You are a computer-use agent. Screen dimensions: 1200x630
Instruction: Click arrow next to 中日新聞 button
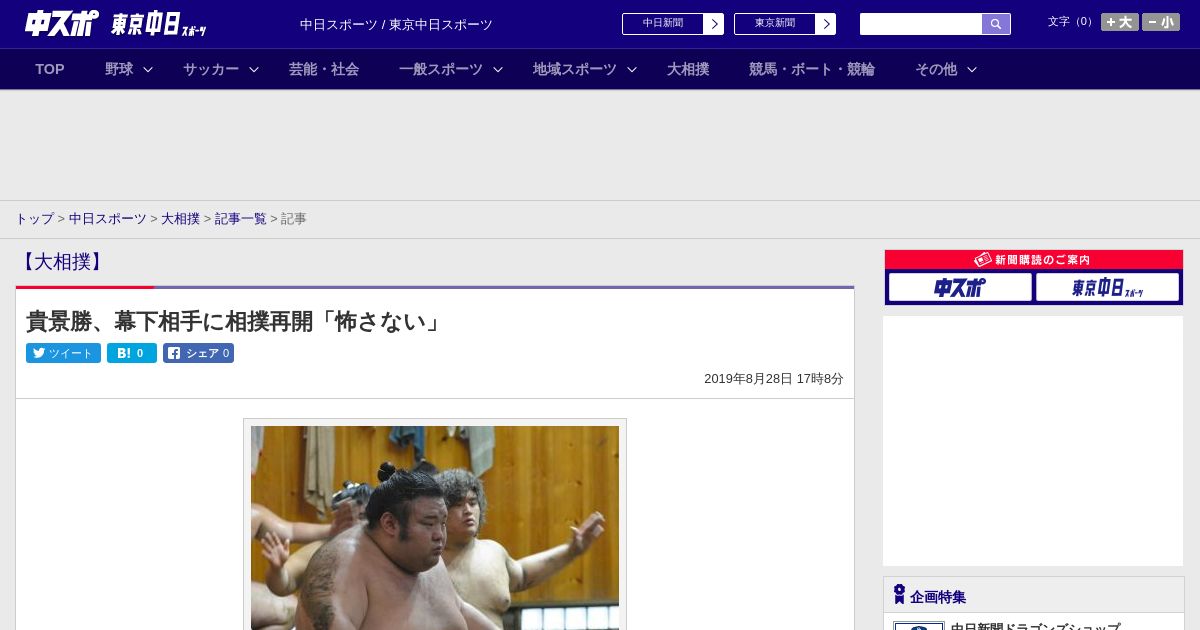(713, 24)
